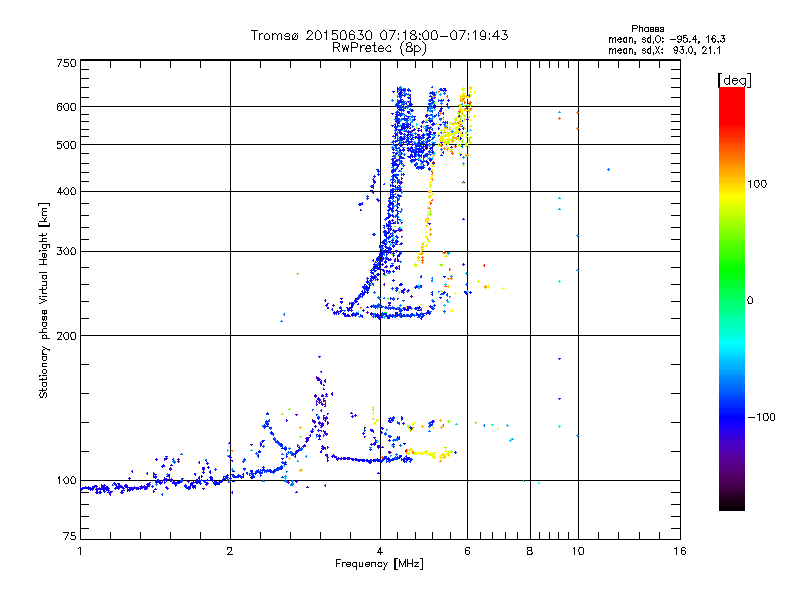The height and width of the screenshot is (600, 800).
Task: Click the y-axis tick label '75'
Action: tap(70, 536)
